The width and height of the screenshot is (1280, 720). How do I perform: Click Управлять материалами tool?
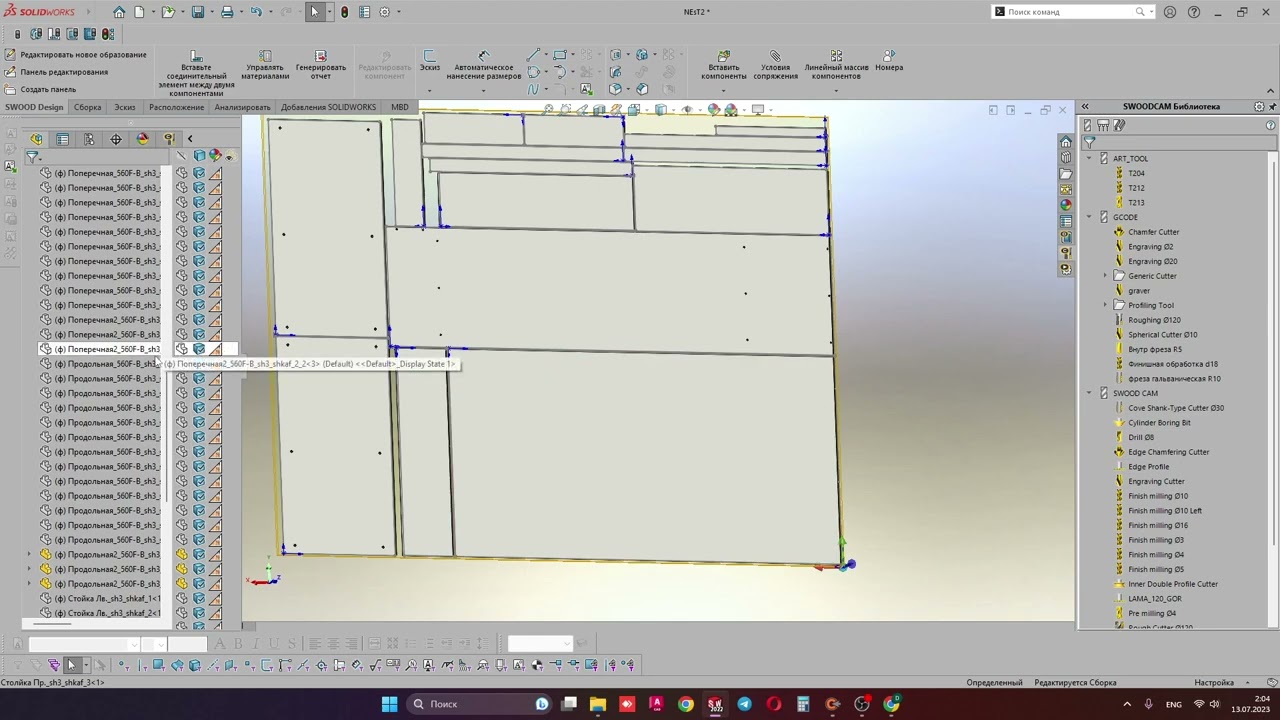pyautogui.click(x=265, y=66)
